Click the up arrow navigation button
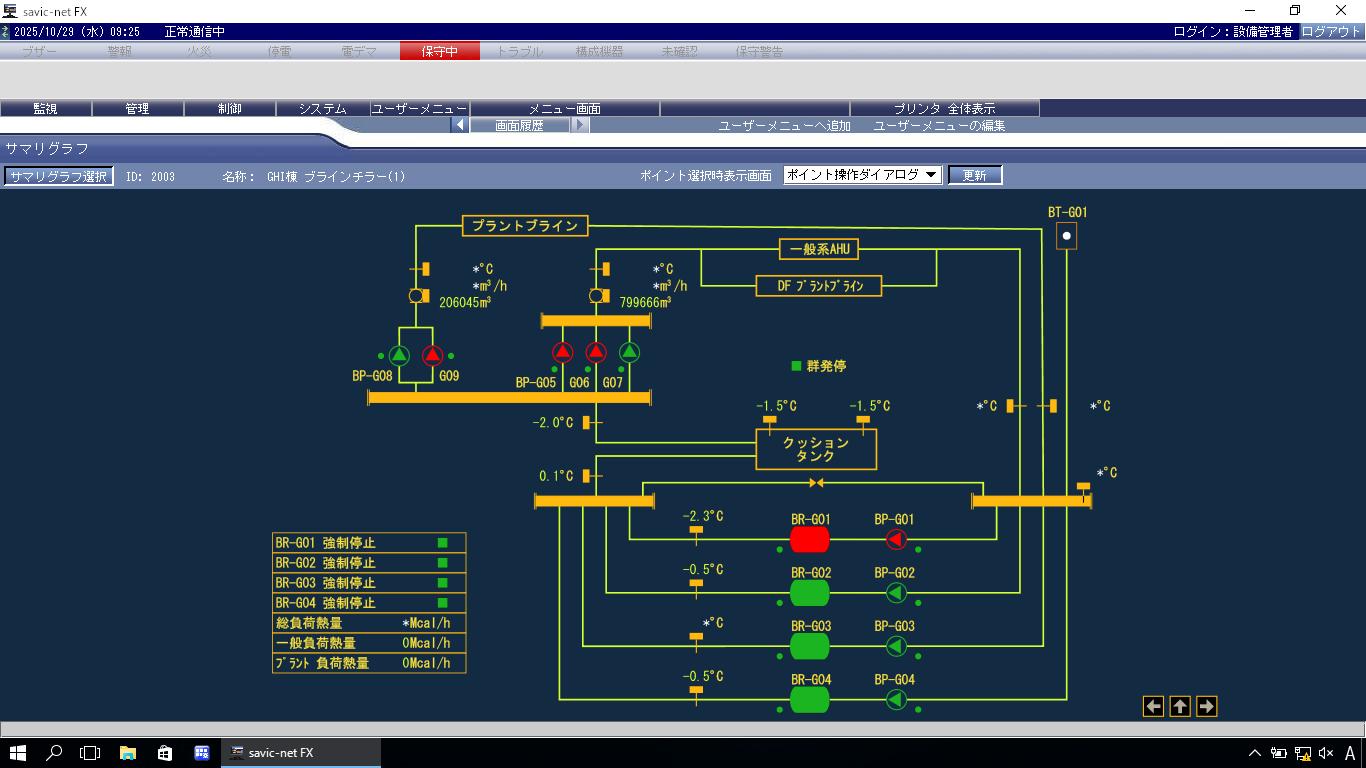 click(1180, 707)
